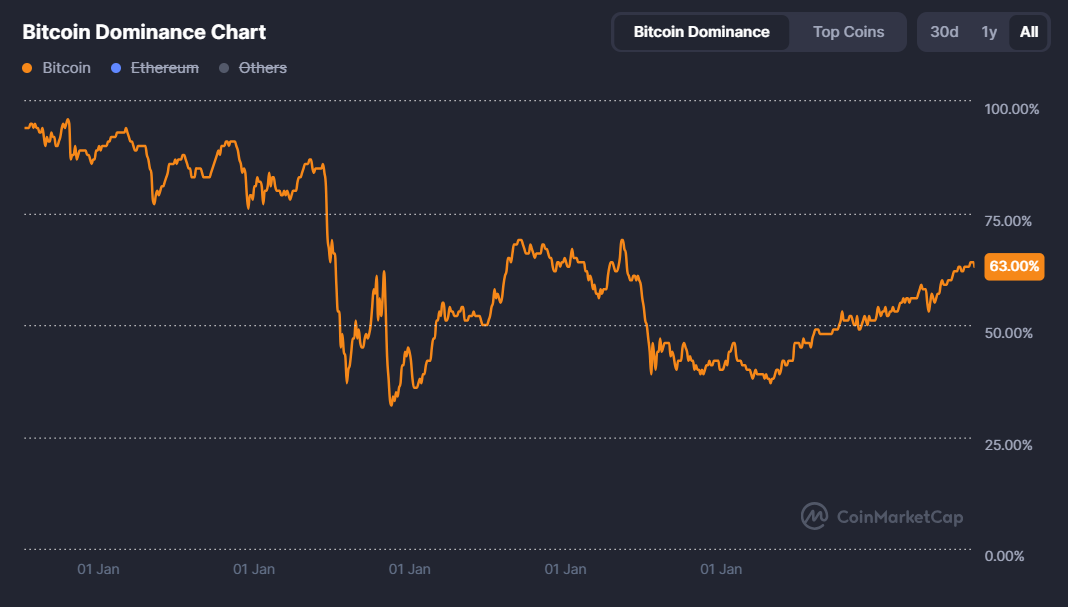Click the 50.00% y-axis label
The width and height of the screenshot is (1068, 607).
(x=1012, y=332)
